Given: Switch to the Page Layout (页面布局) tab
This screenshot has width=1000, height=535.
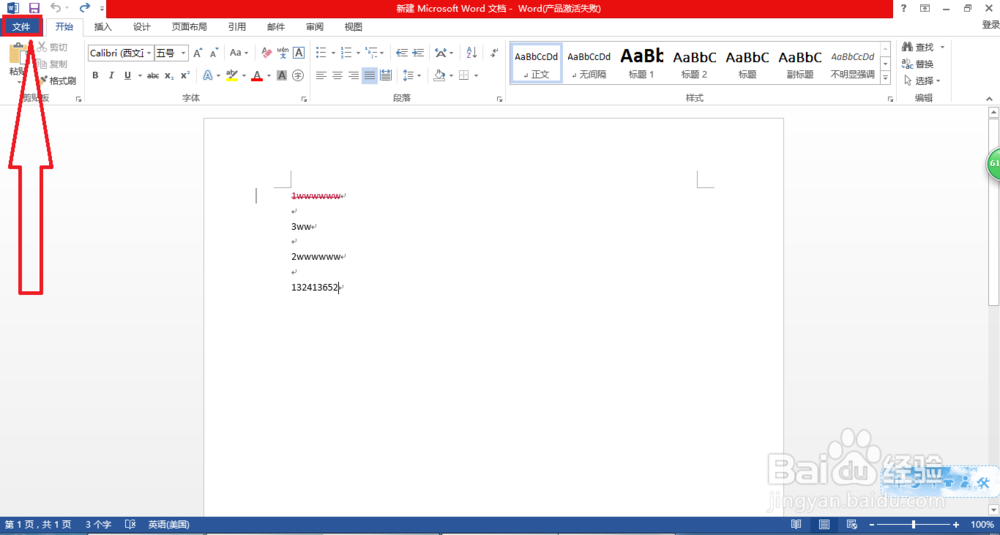Looking at the screenshot, I should 189,27.
